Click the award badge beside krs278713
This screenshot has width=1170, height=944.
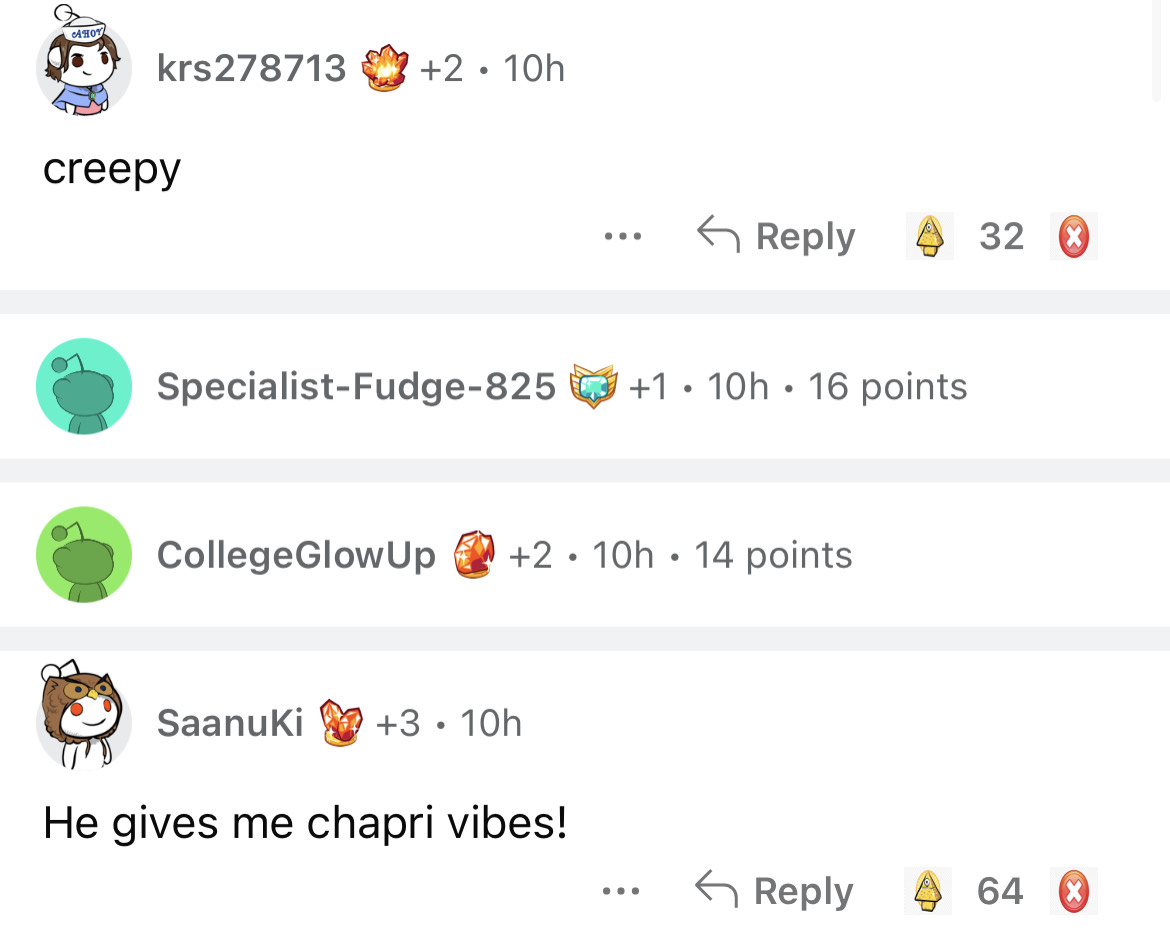tap(386, 69)
